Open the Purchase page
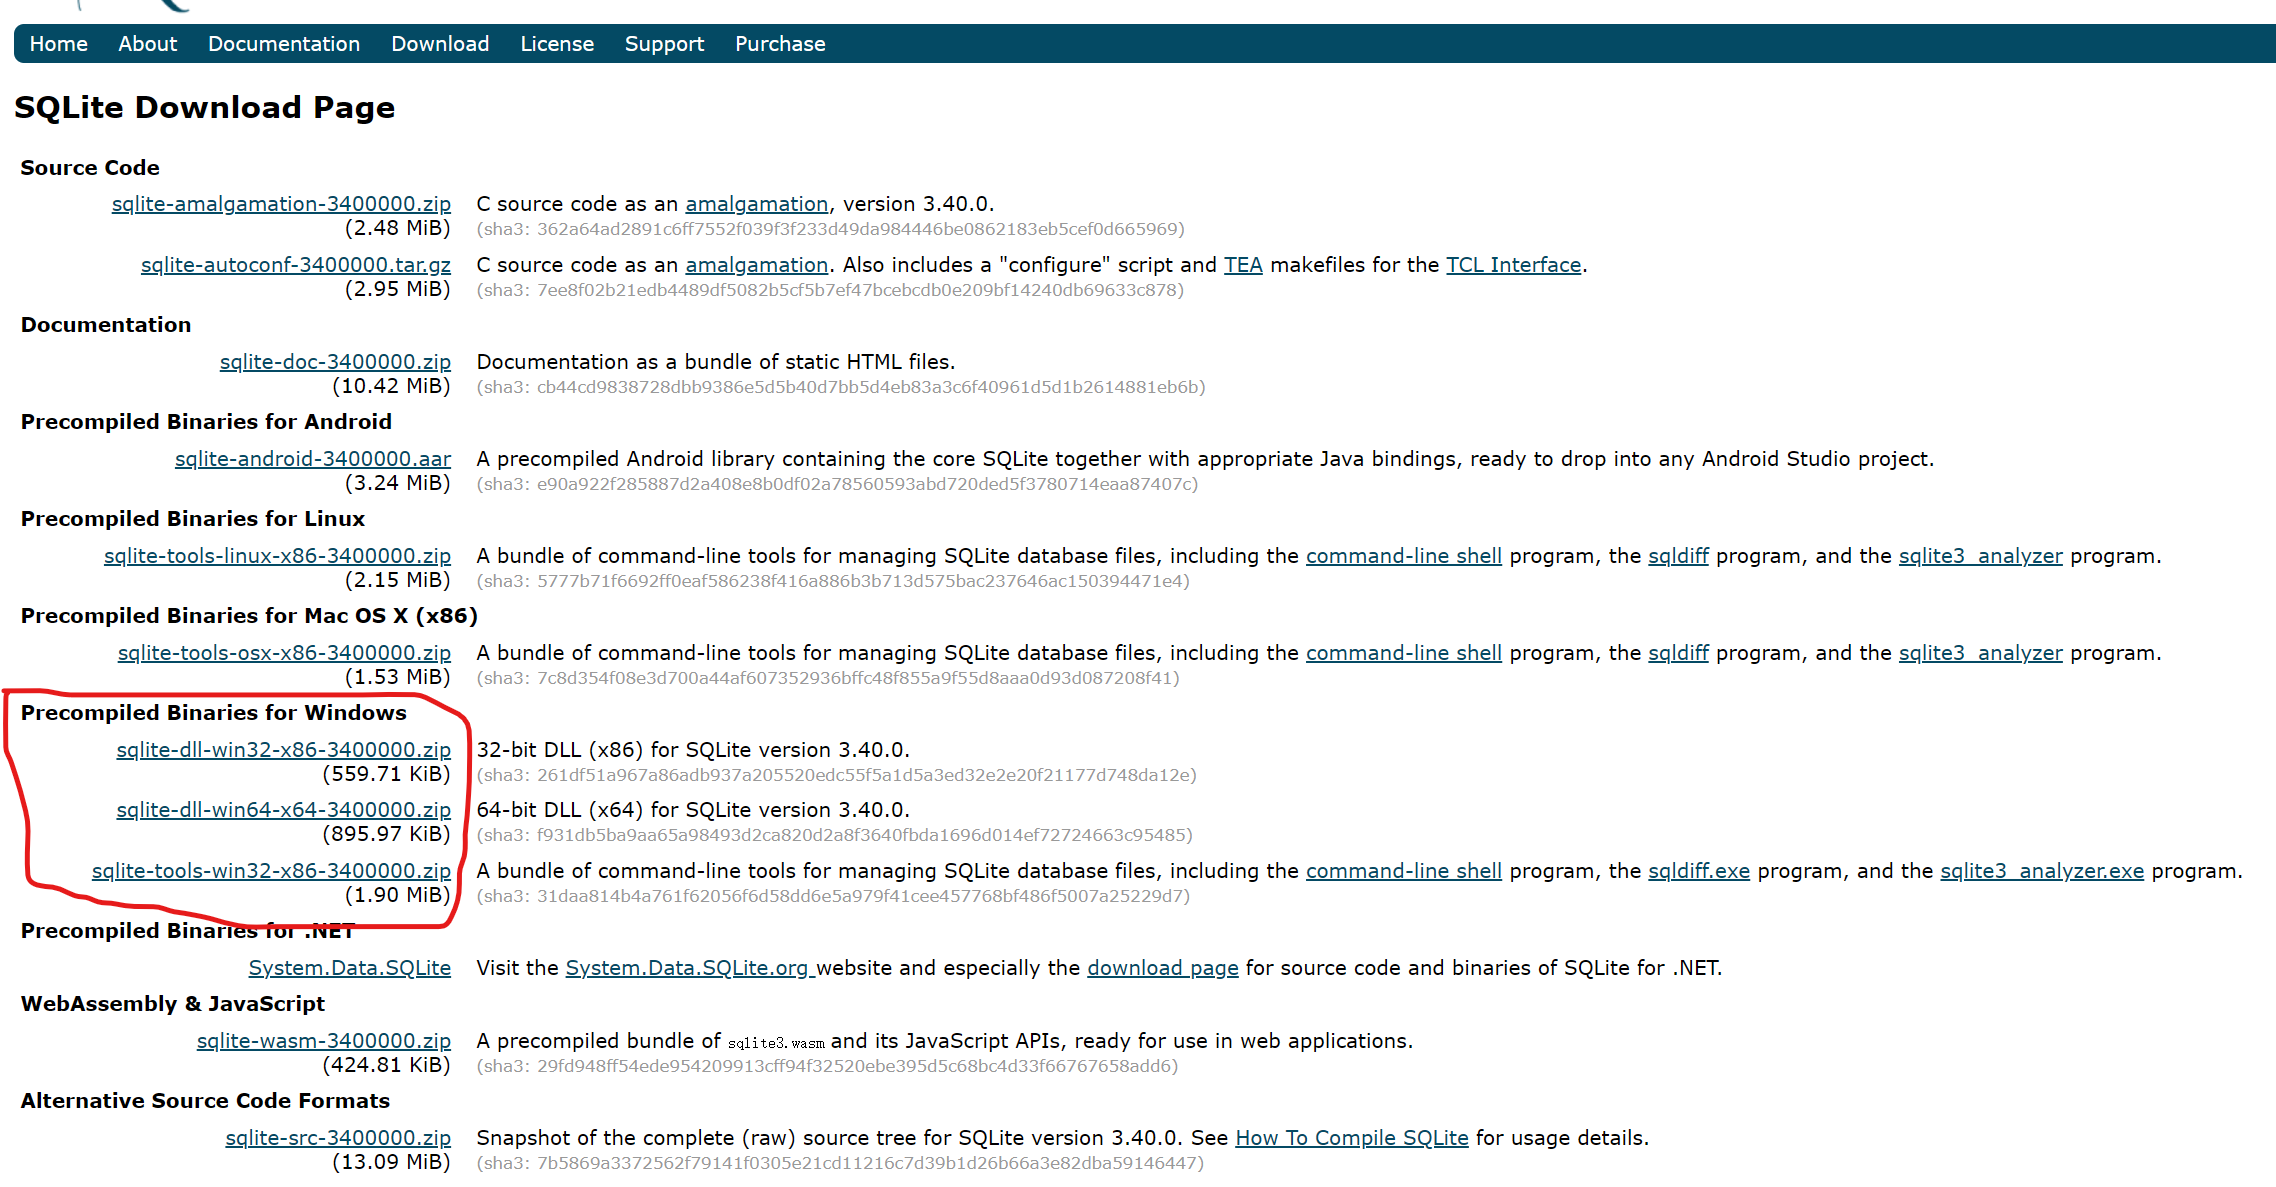The image size is (2276, 1187). click(780, 44)
